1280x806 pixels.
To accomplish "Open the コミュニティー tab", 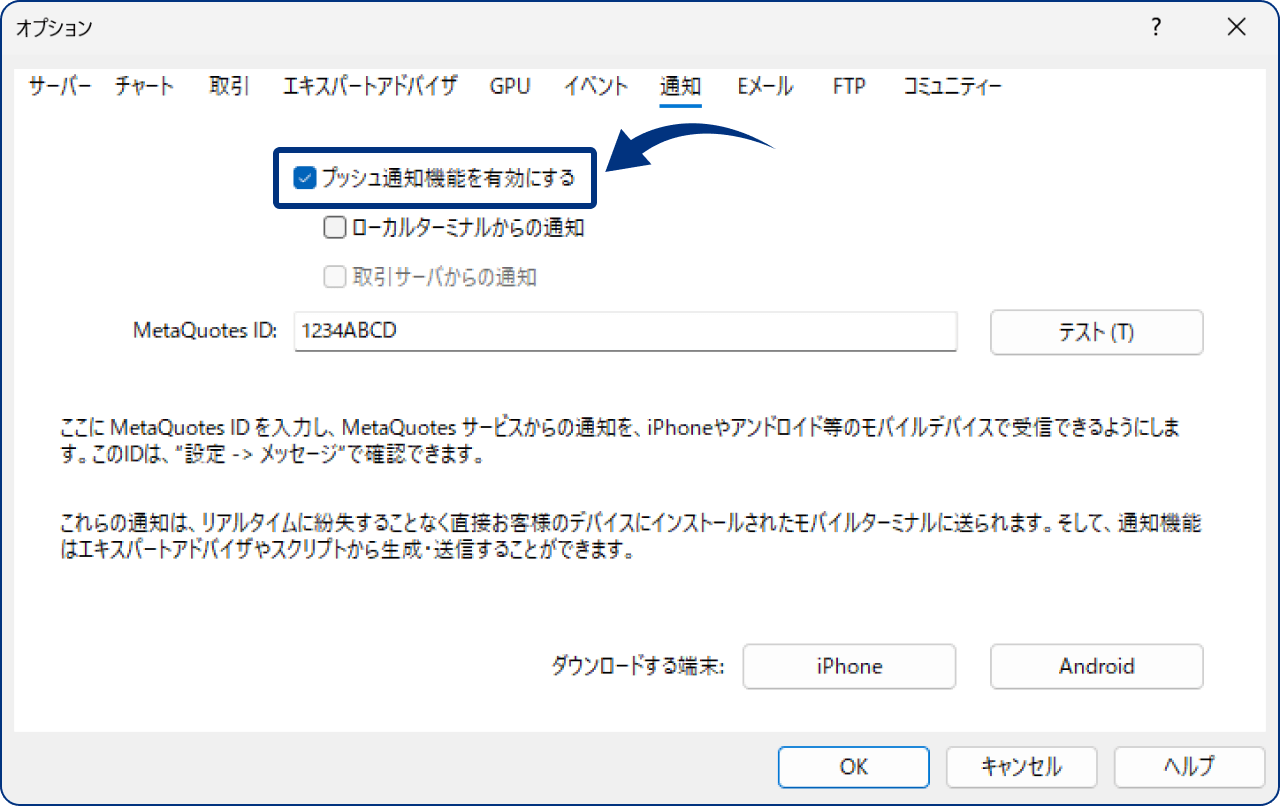I will tap(950, 87).
